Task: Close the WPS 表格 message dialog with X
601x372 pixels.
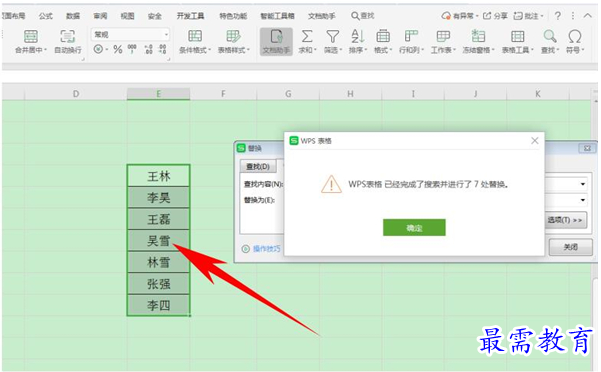Action: [x=535, y=141]
